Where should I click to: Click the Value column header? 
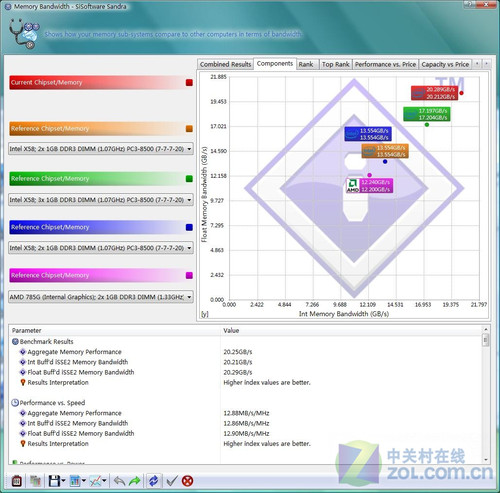click(351, 330)
